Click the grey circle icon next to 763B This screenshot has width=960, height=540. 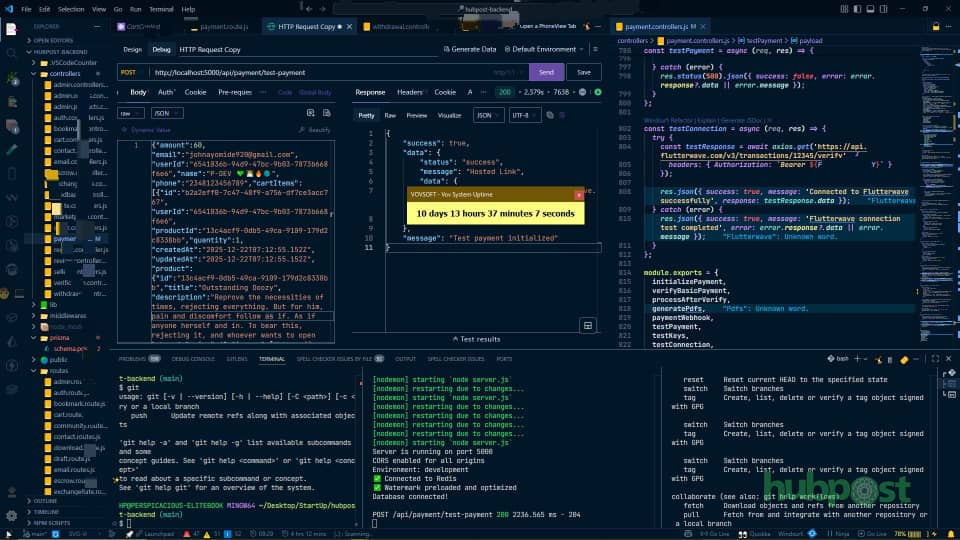pyautogui.click(x=582, y=92)
